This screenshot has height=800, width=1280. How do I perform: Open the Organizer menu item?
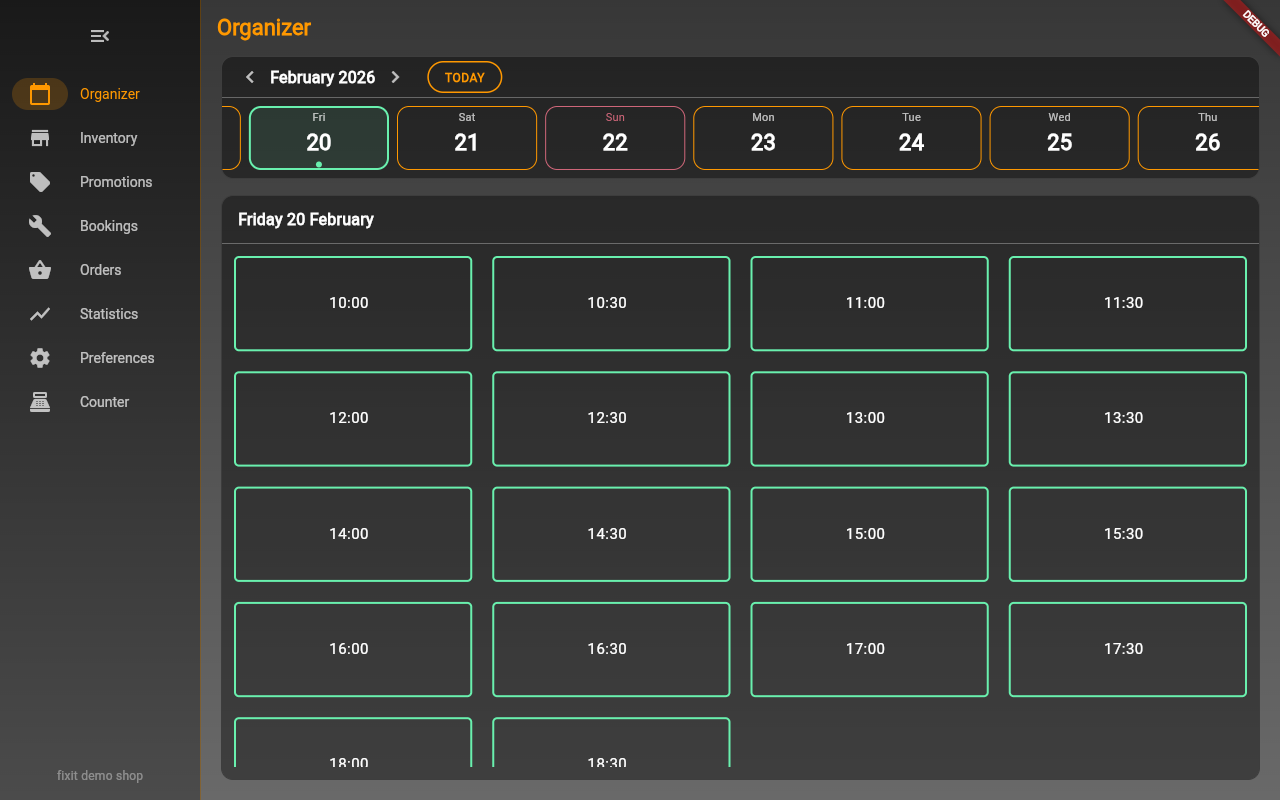pyautogui.click(x=100, y=94)
